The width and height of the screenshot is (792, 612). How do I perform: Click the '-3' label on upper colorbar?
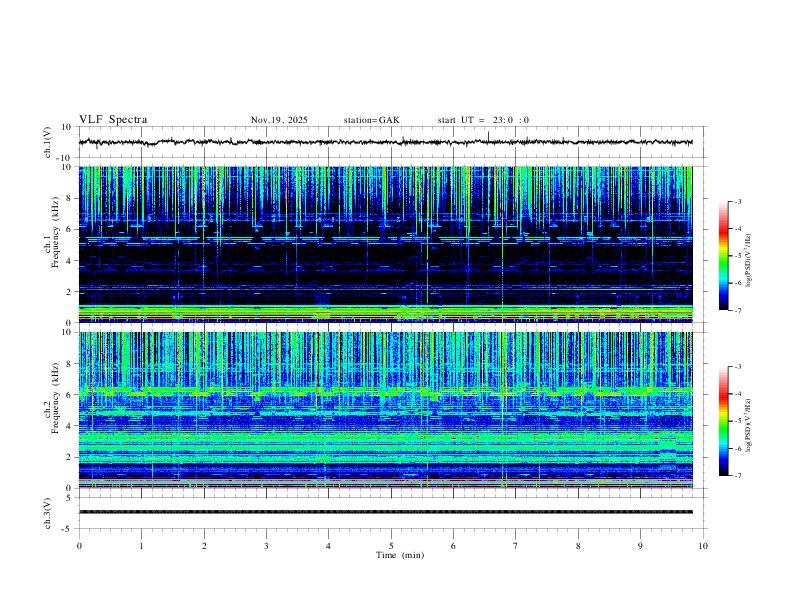click(737, 201)
